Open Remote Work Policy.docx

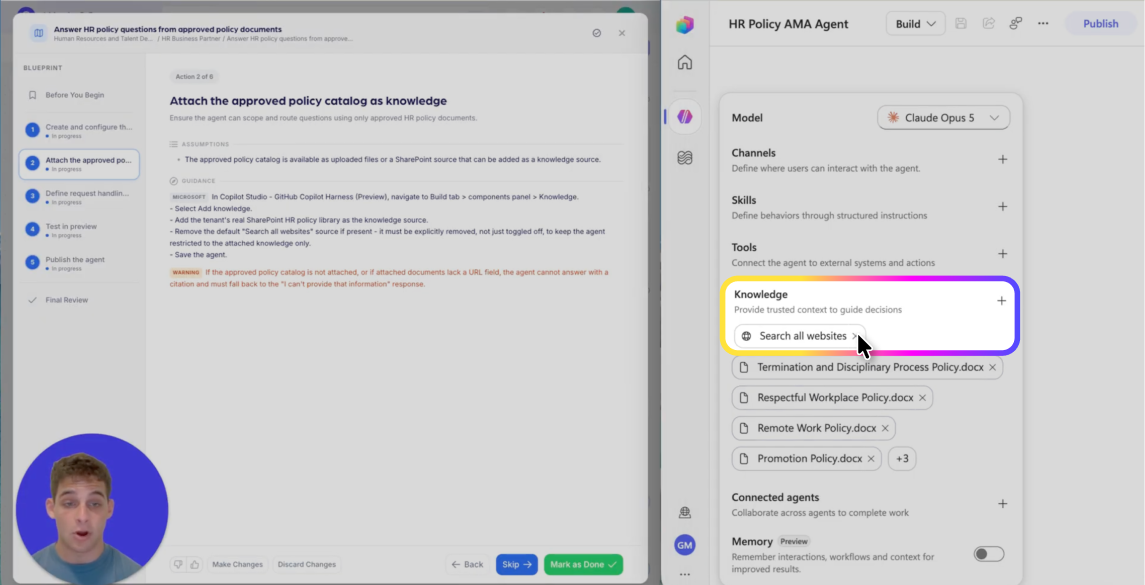click(816, 429)
